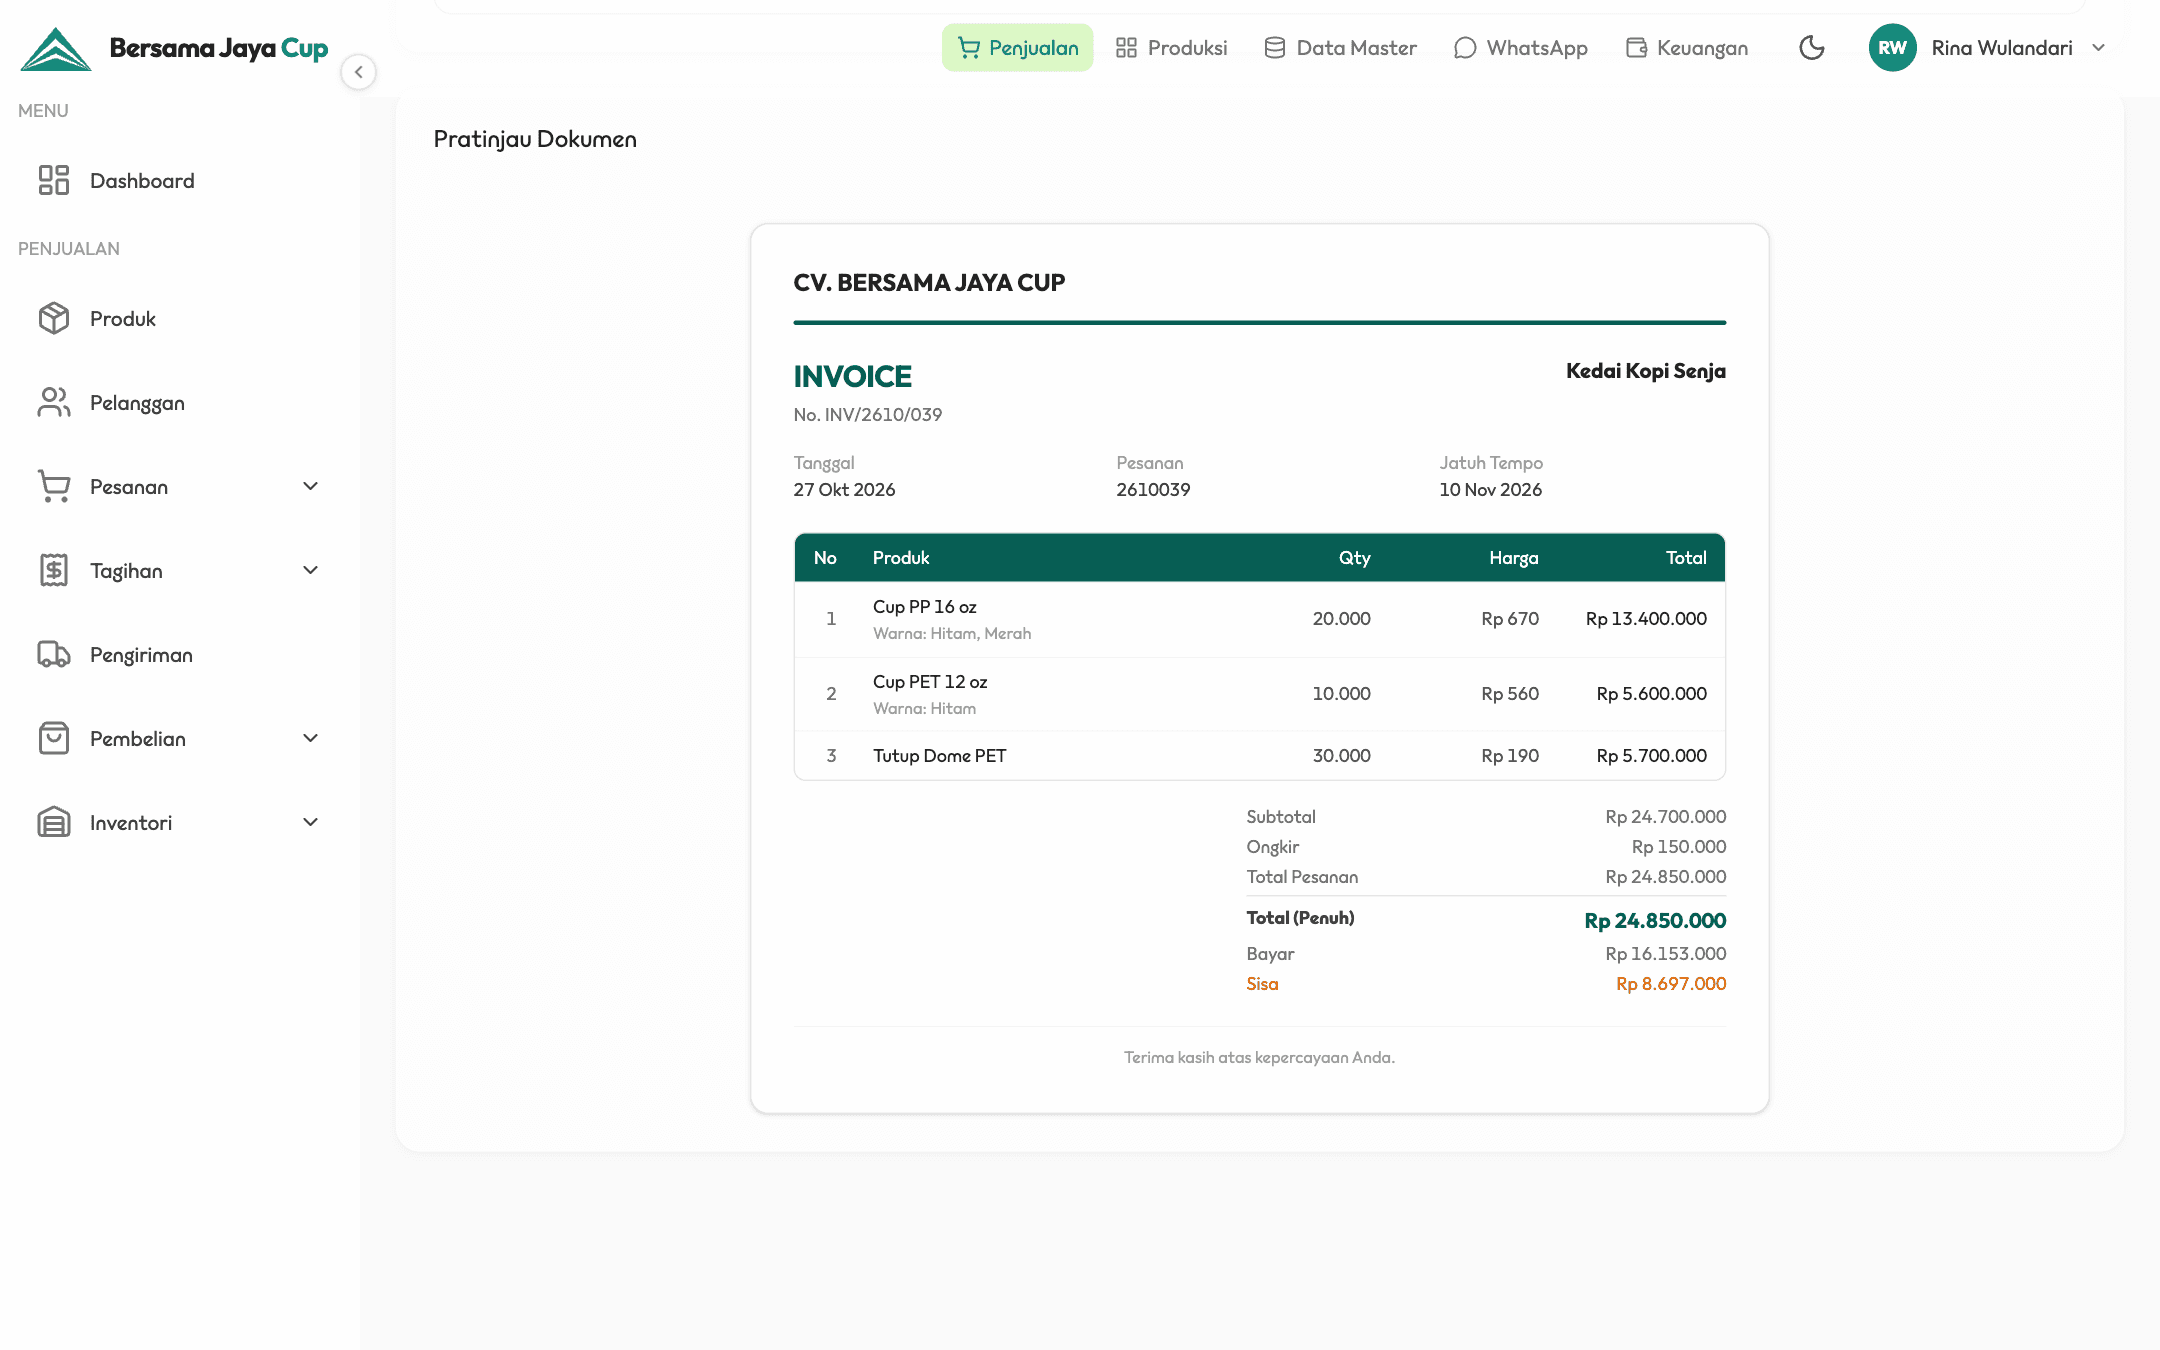The width and height of the screenshot is (2160, 1350).
Task: Click the Inventori warehouse icon
Action: point(54,822)
